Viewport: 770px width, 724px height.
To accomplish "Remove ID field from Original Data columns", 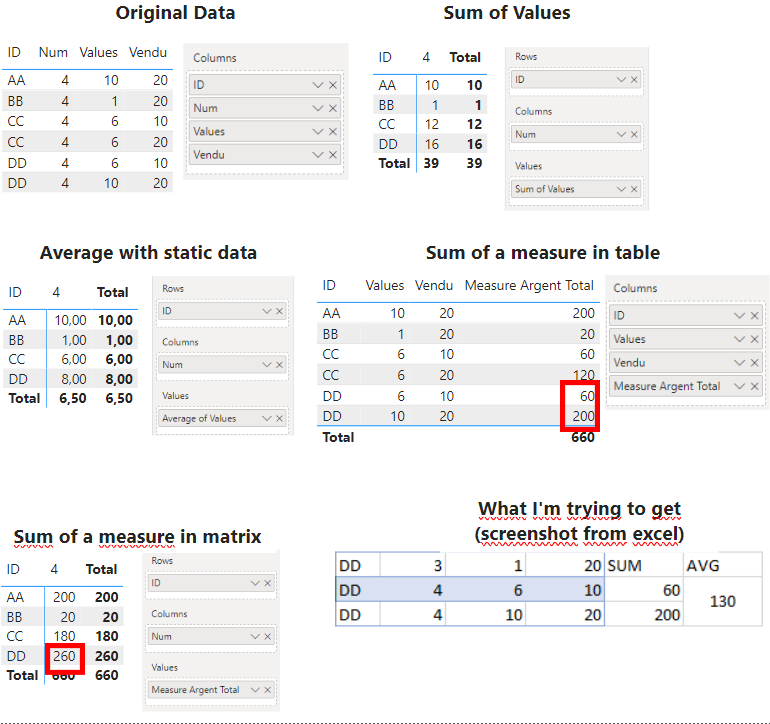I will pos(333,85).
